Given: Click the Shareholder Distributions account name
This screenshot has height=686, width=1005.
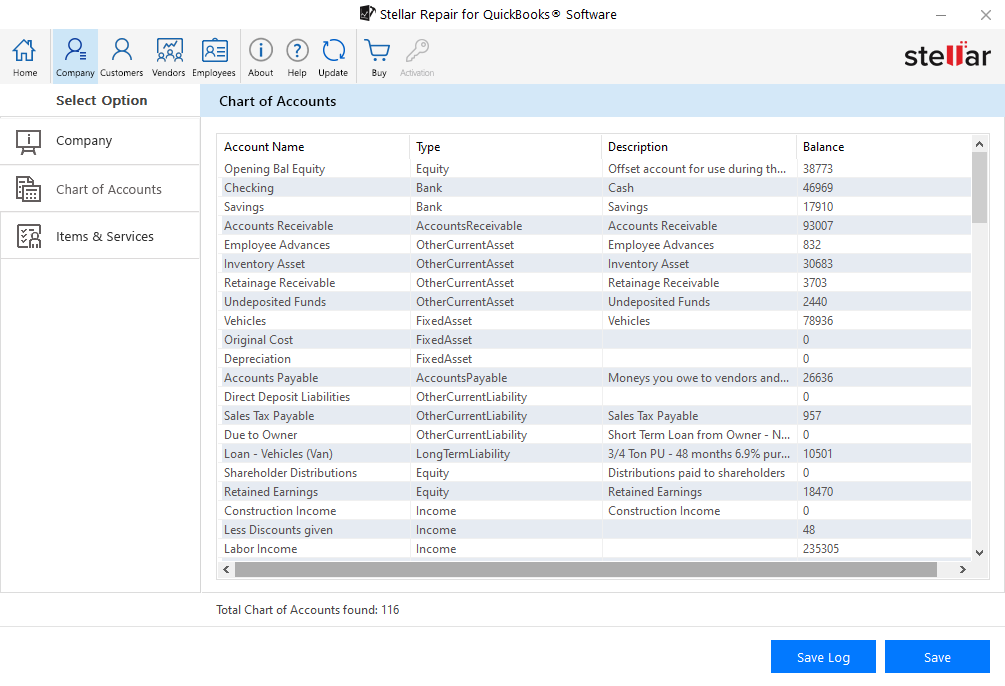Looking at the screenshot, I should point(290,473).
